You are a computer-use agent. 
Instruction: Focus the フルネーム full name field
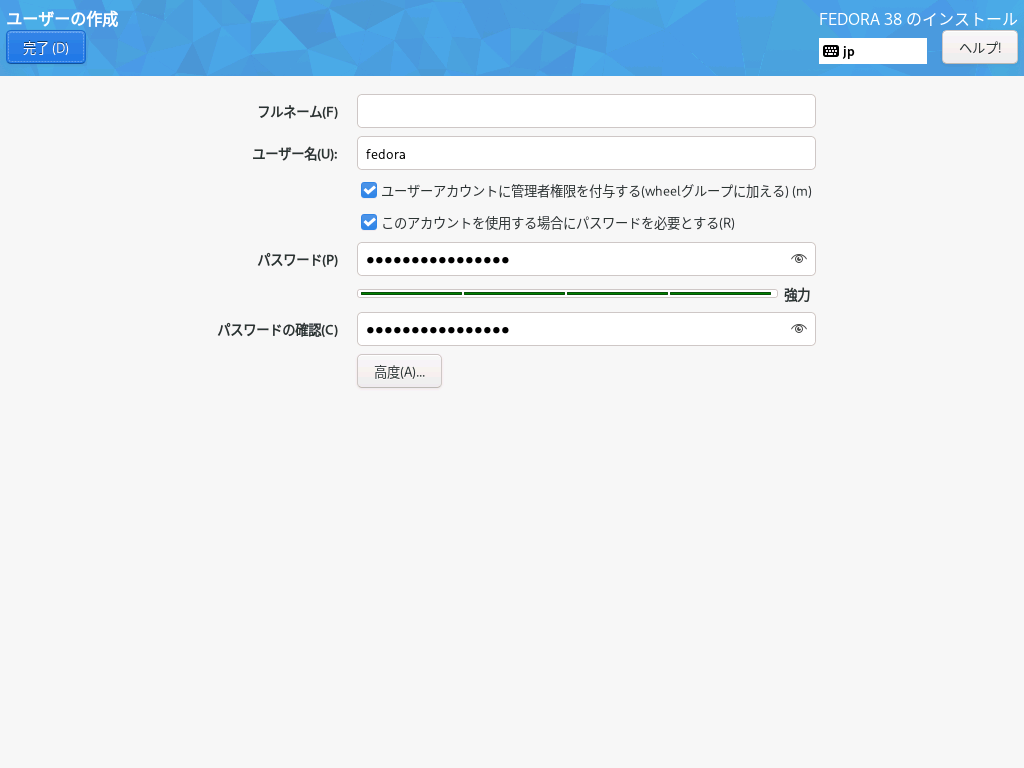586,111
